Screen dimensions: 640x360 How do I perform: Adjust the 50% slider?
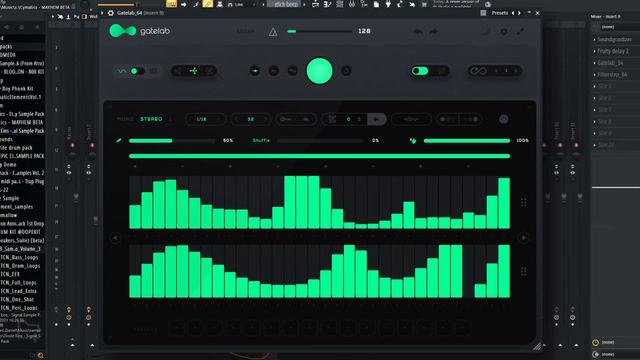click(172, 140)
